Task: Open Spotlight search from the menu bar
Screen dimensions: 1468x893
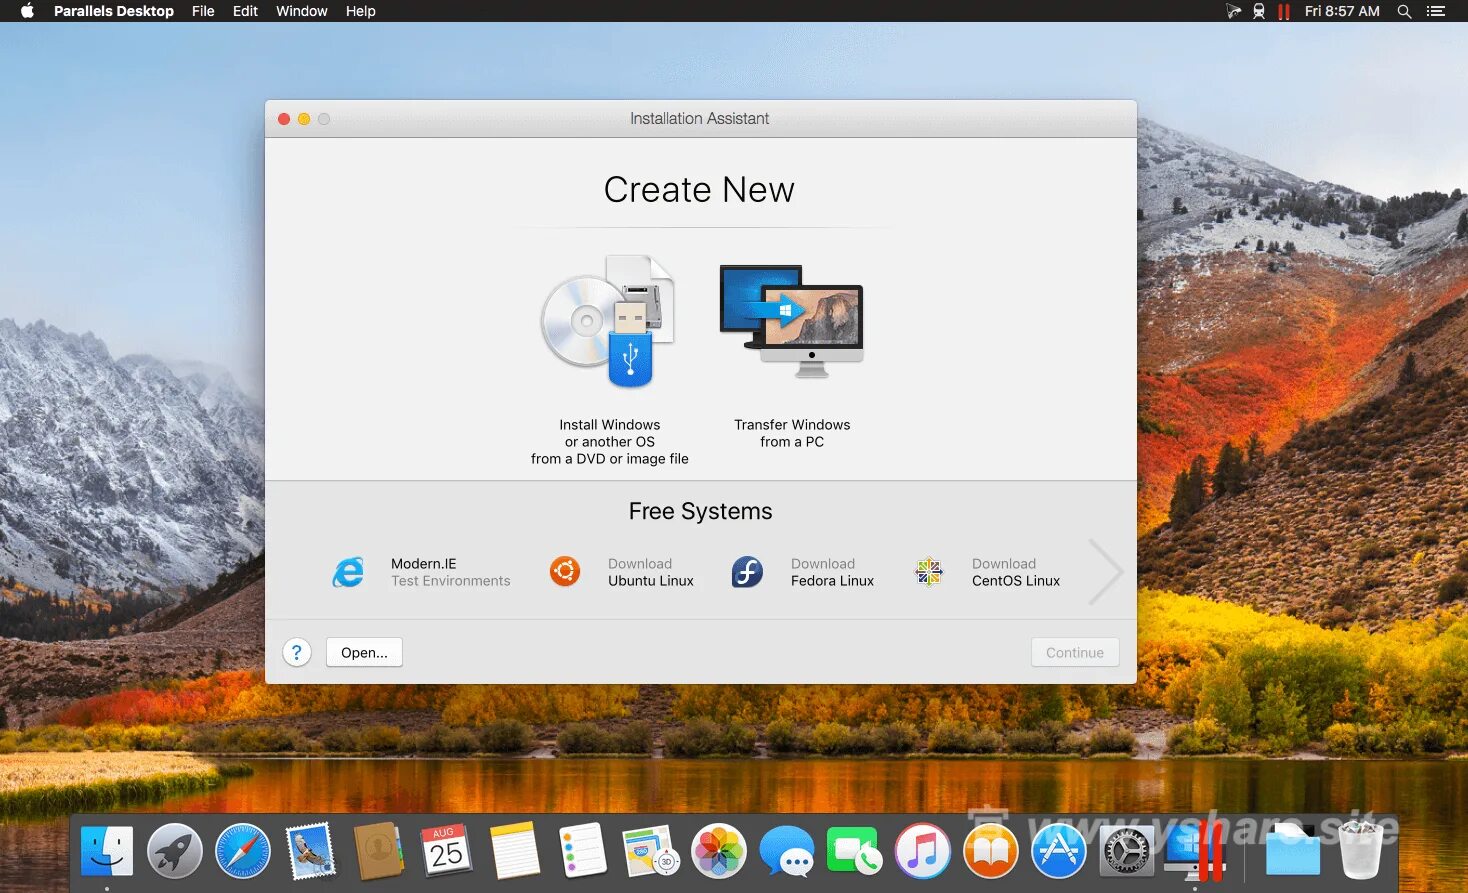Action: click(x=1404, y=11)
